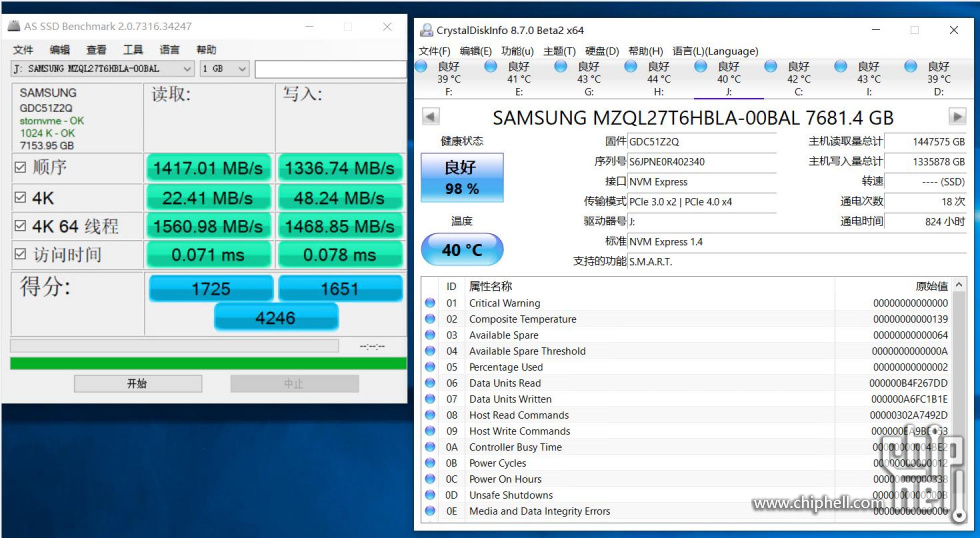Open 查看 menu in AS SSD Benchmark
Viewport: 980px width, 538px height.
(96, 50)
